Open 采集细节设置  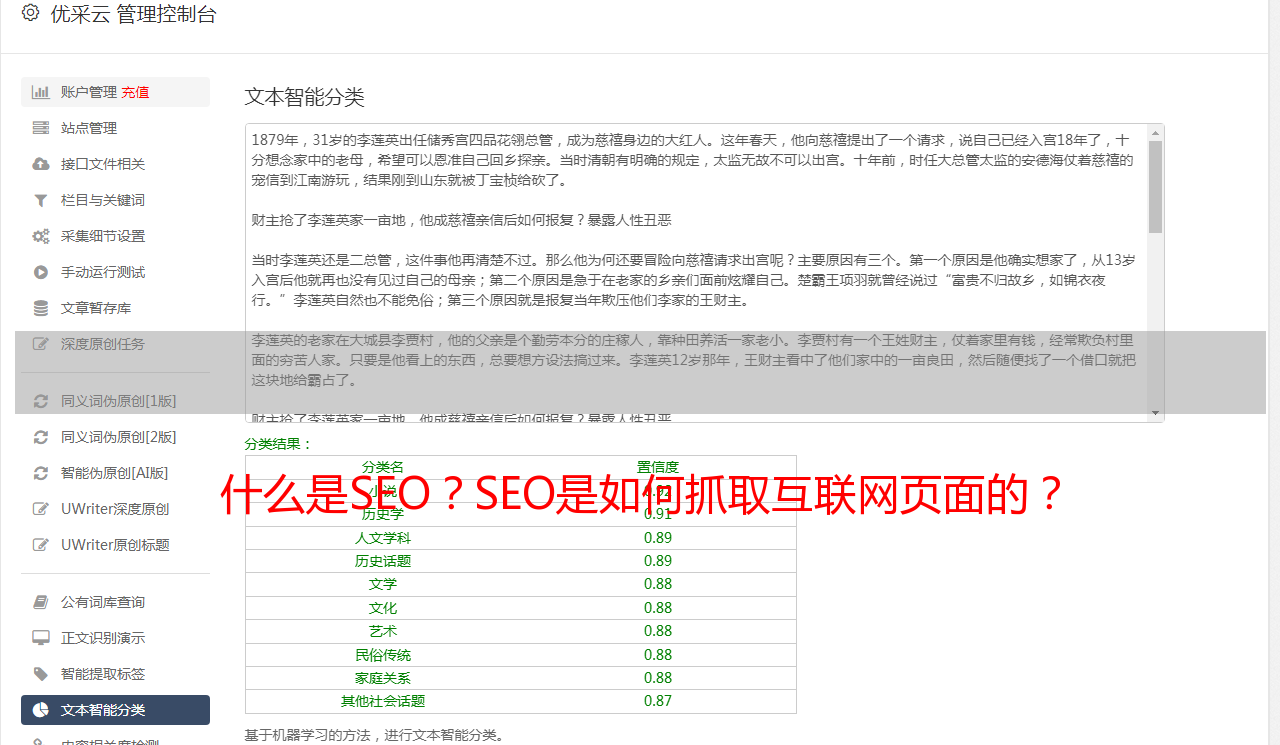click(115, 236)
